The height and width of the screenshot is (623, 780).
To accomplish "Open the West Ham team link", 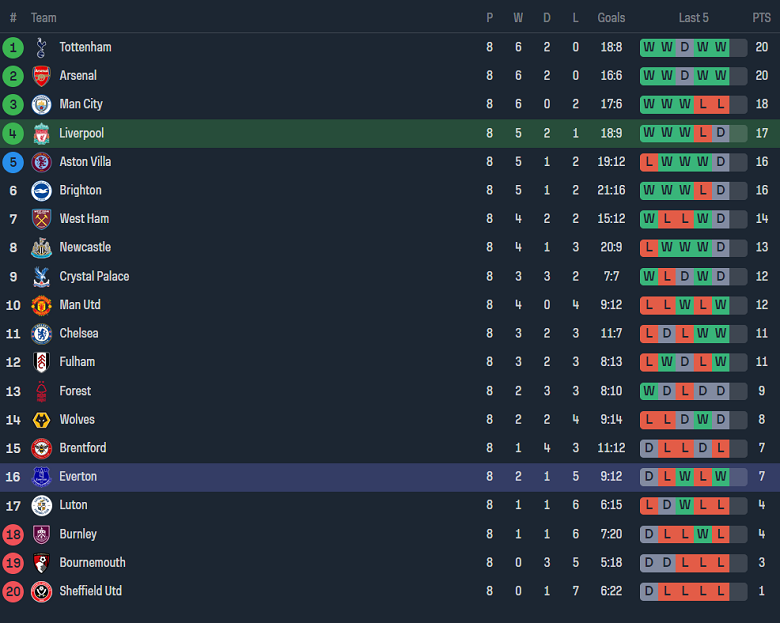I will pos(85,219).
